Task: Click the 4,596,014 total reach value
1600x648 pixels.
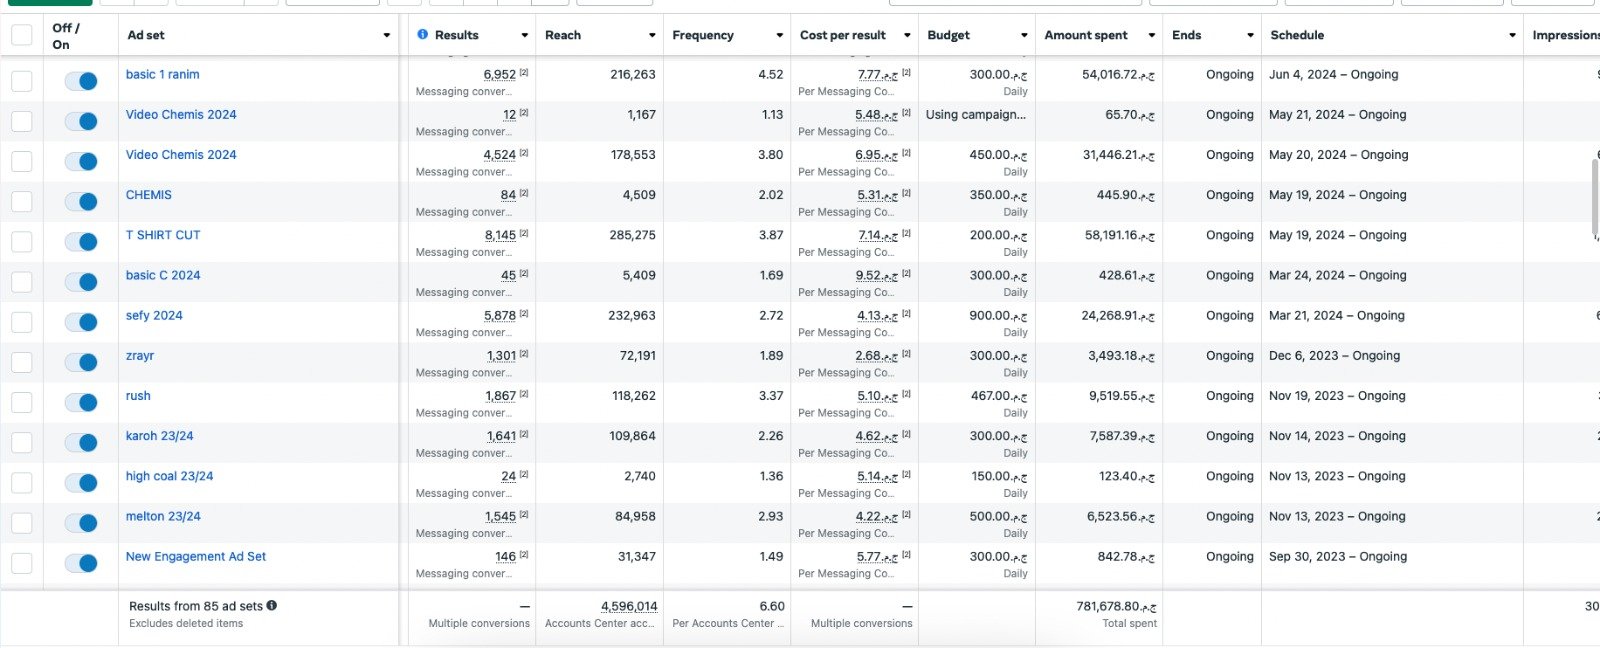Action: [629, 606]
